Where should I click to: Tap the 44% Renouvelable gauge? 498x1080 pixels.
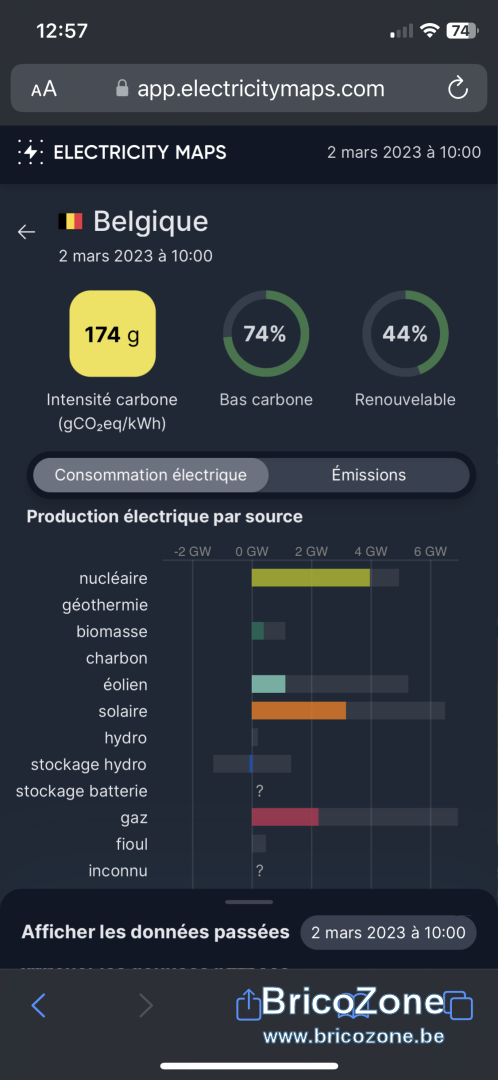pyautogui.click(x=405, y=333)
